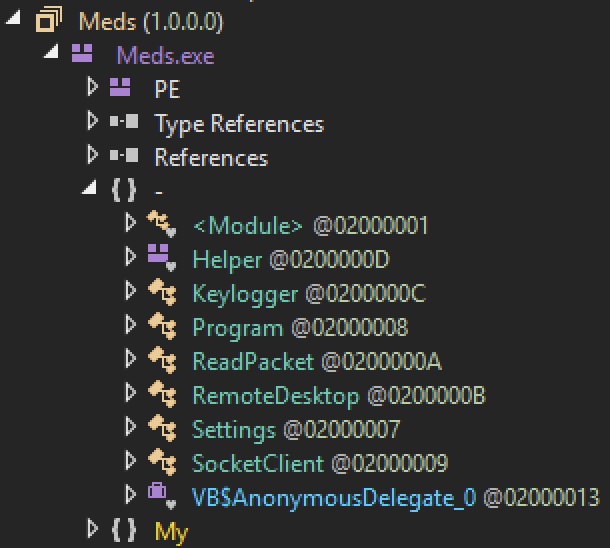Click the Type References icon
This screenshot has height=548, width=610.
pyautogui.click(x=121, y=122)
